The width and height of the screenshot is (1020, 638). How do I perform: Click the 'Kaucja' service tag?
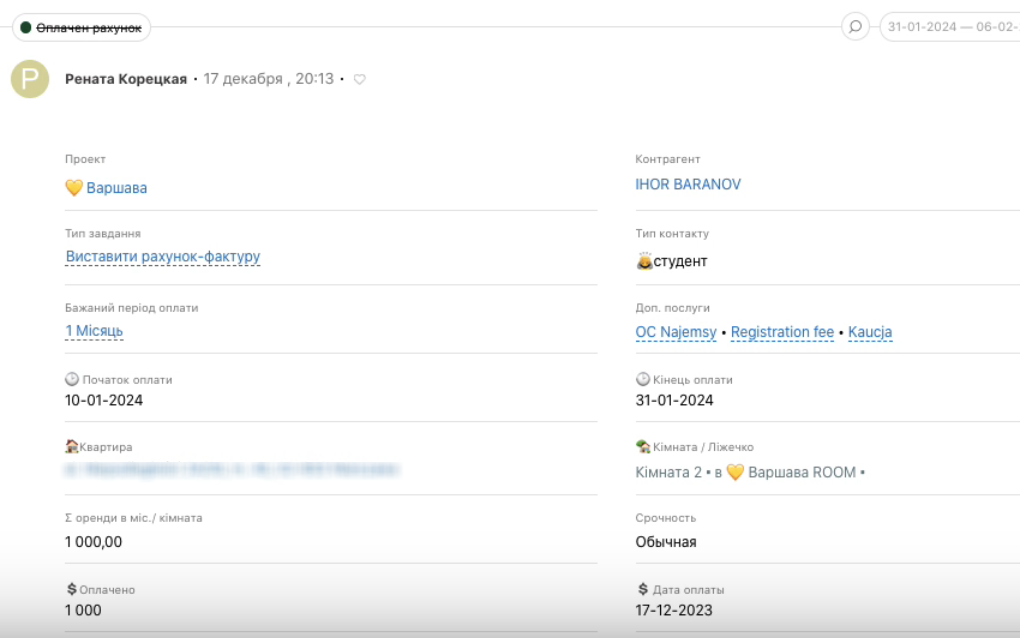click(x=870, y=332)
